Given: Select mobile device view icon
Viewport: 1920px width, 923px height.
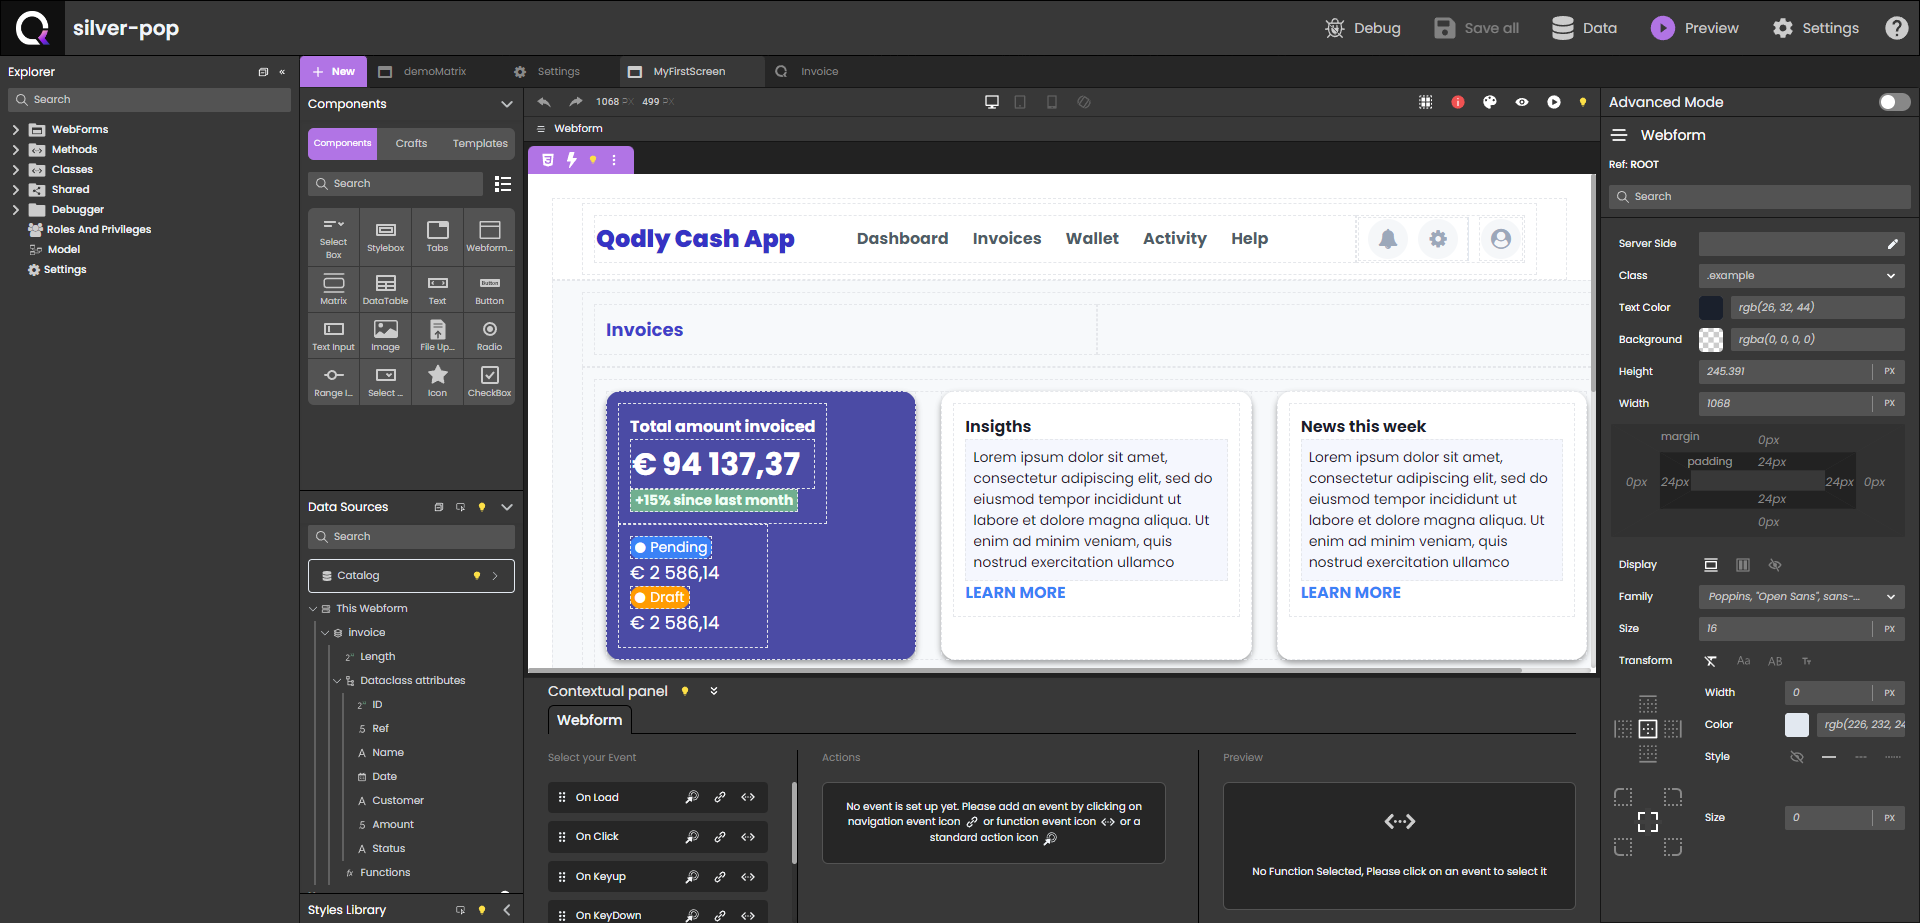Looking at the screenshot, I should [1052, 102].
